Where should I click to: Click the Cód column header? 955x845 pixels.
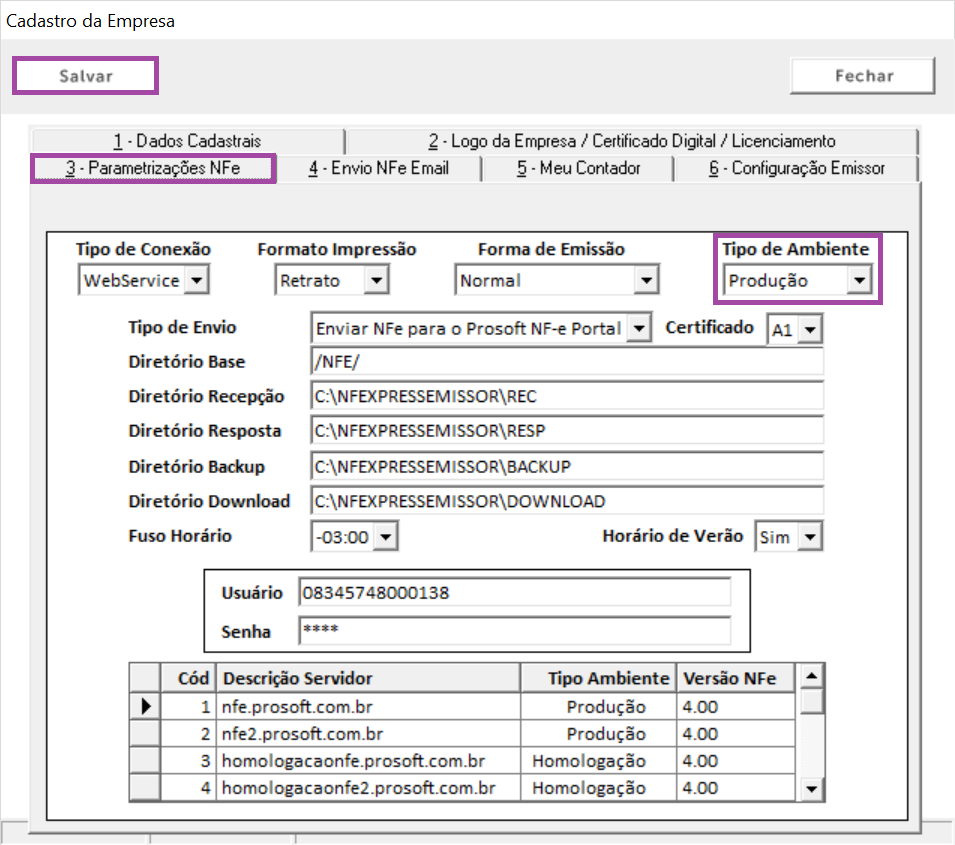pos(188,678)
